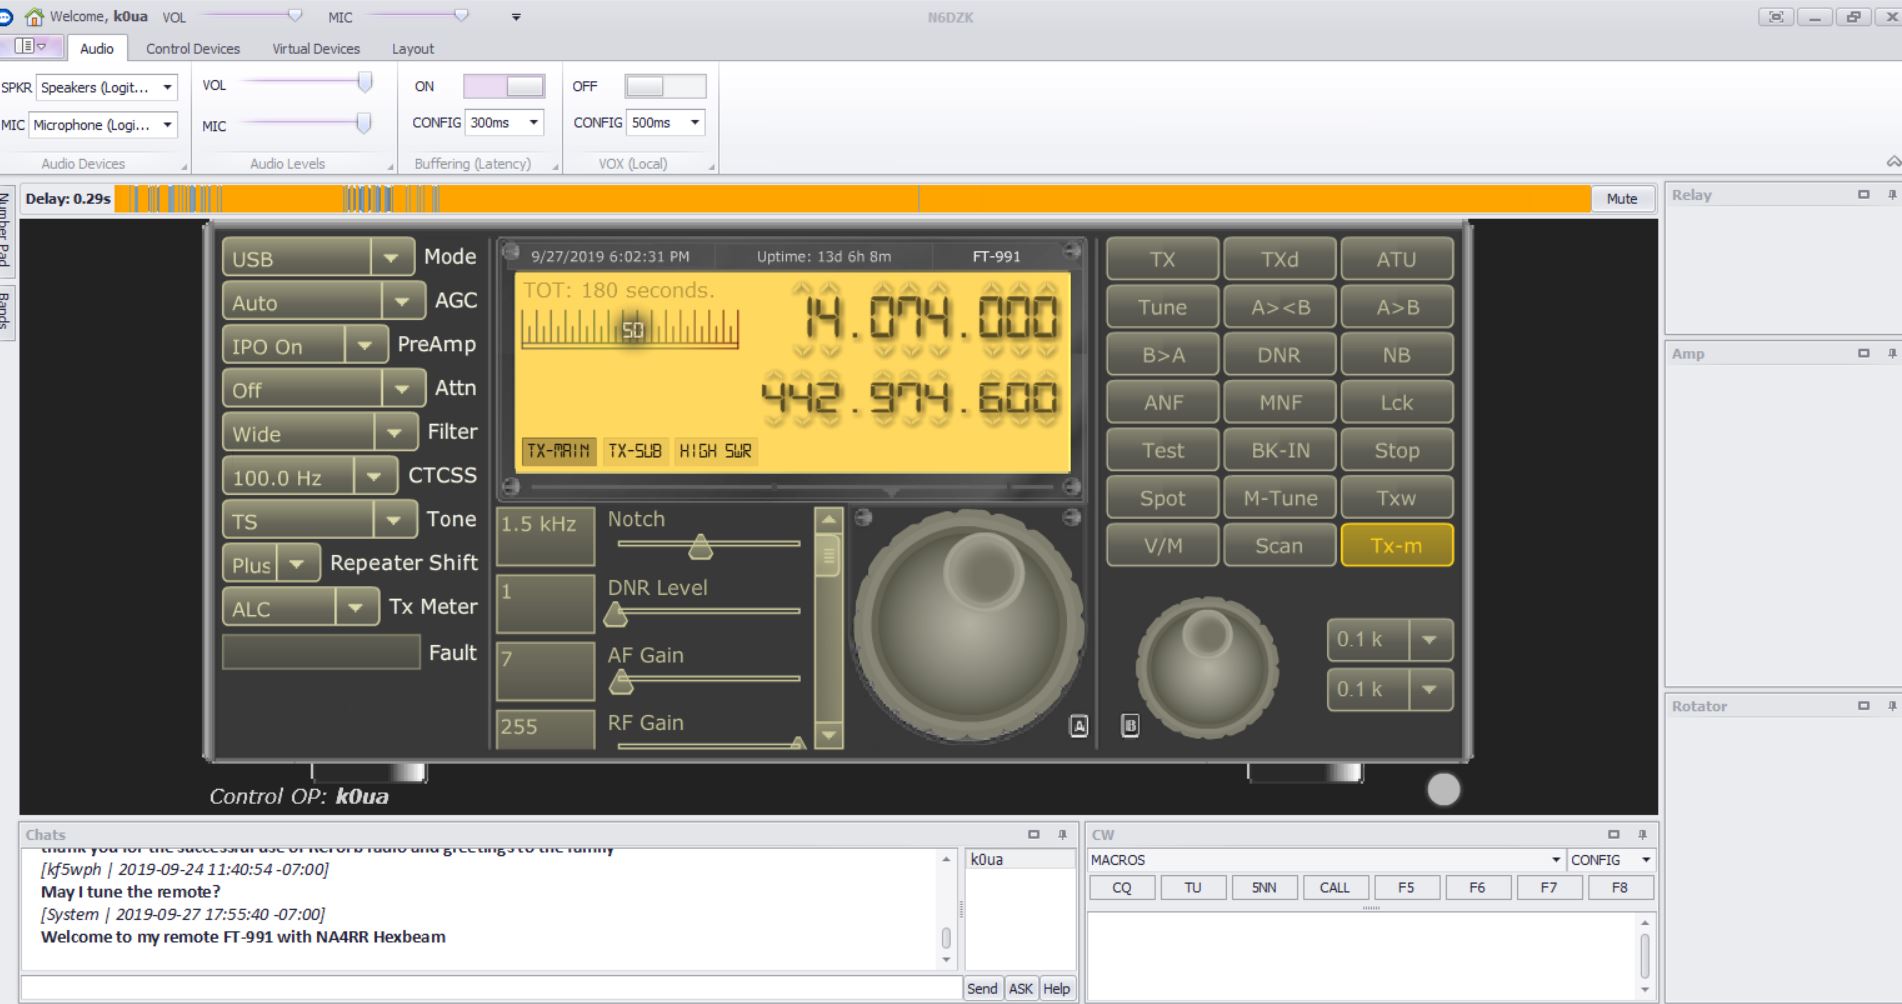This screenshot has width=1902, height=1004.
Task: Click the ATU button
Action: 1396,259
